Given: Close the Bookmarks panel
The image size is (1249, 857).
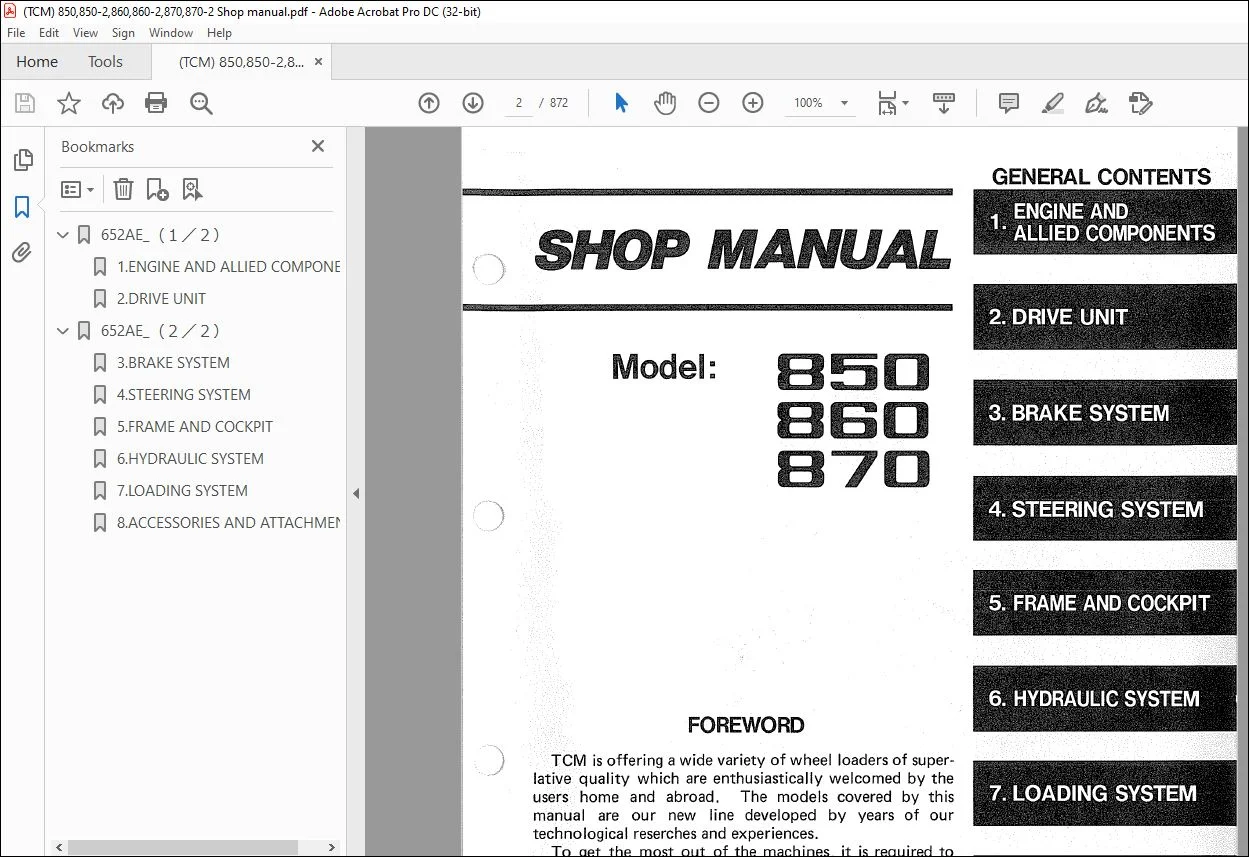Looking at the screenshot, I should pyautogui.click(x=318, y=146).
